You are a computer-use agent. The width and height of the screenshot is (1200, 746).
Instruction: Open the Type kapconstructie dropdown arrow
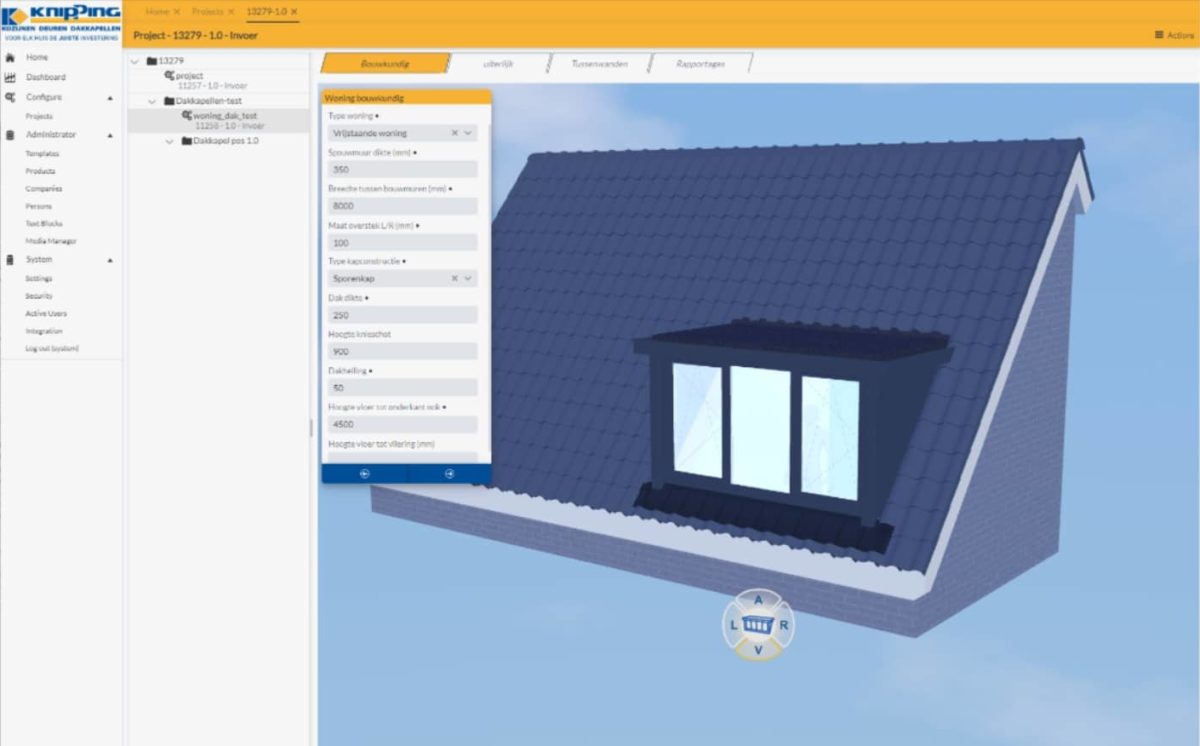(x=468, y=279)
